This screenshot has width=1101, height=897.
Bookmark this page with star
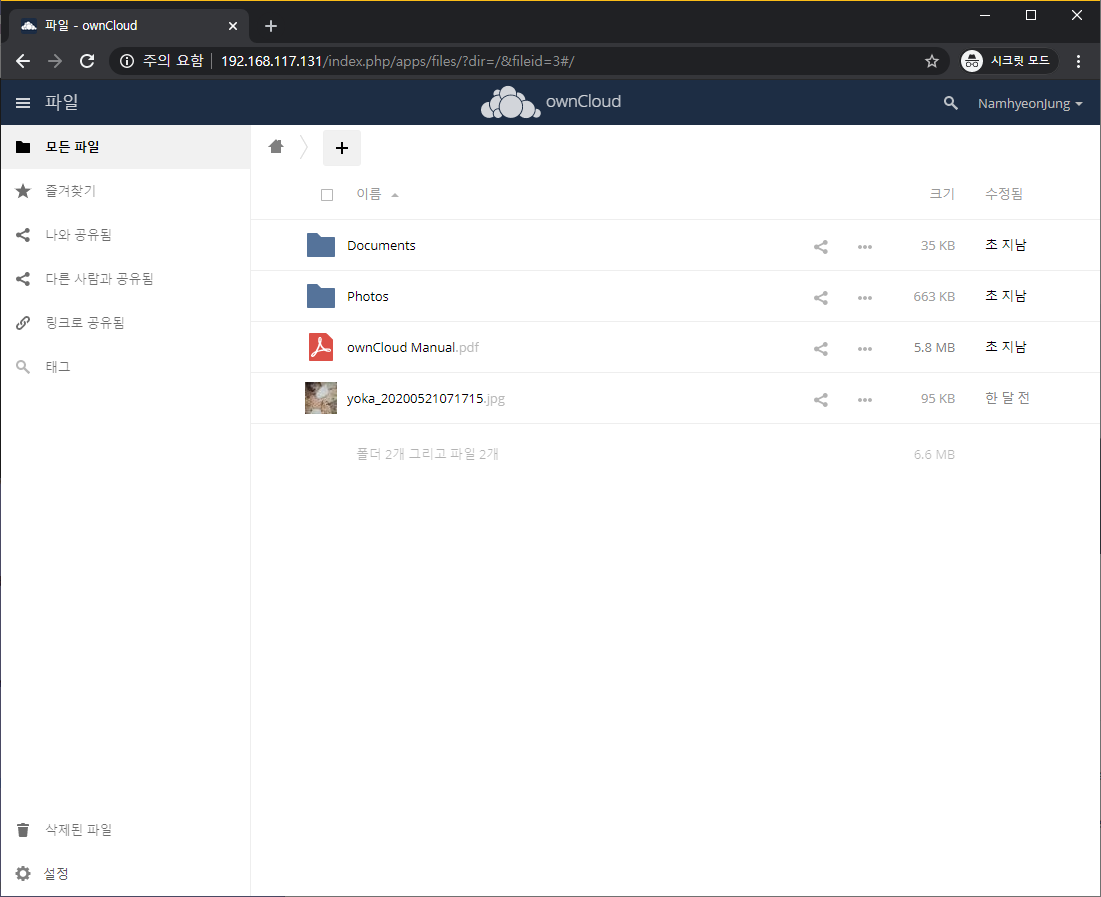[x=932, y=61]
